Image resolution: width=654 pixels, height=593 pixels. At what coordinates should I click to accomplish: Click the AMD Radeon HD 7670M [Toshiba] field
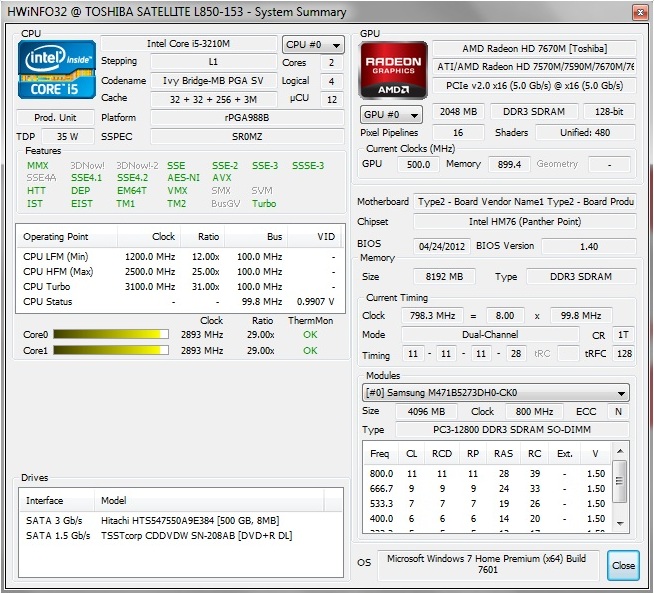click(x=534, y=48)
